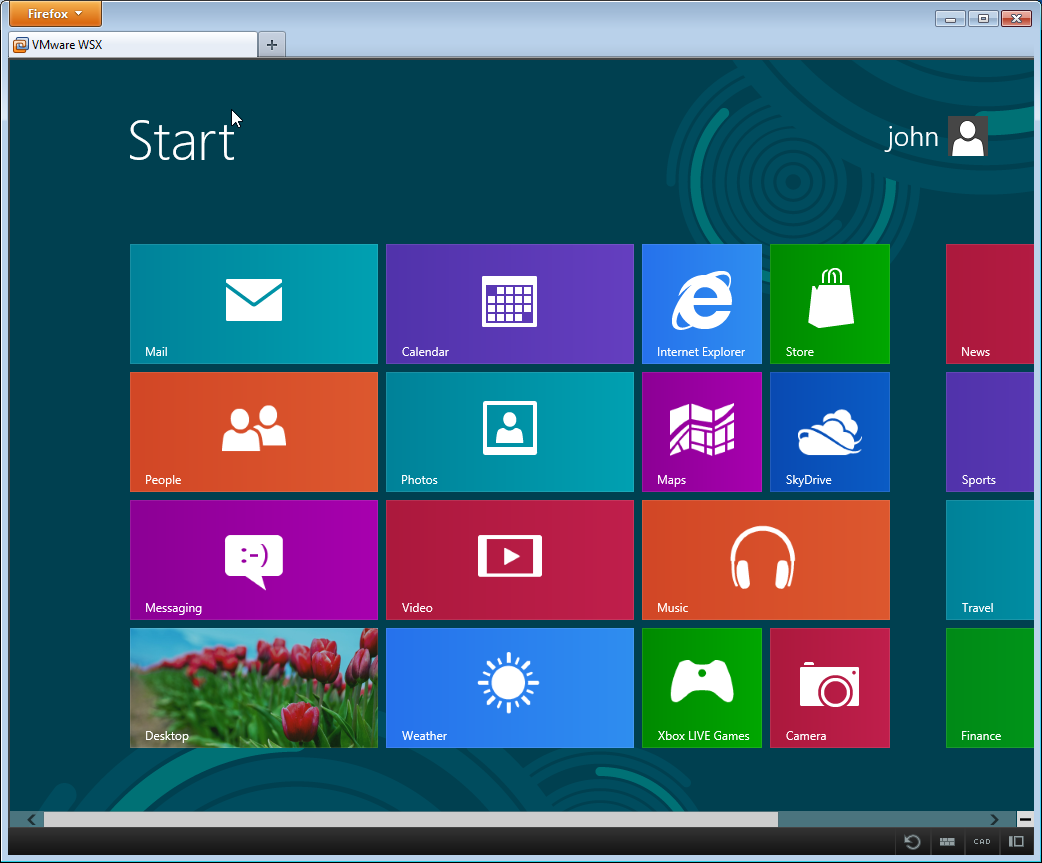Image resolution: width=1042 pixels, height=863 pixels.
Task: Click the scroll right arrow
Action: 994,820
